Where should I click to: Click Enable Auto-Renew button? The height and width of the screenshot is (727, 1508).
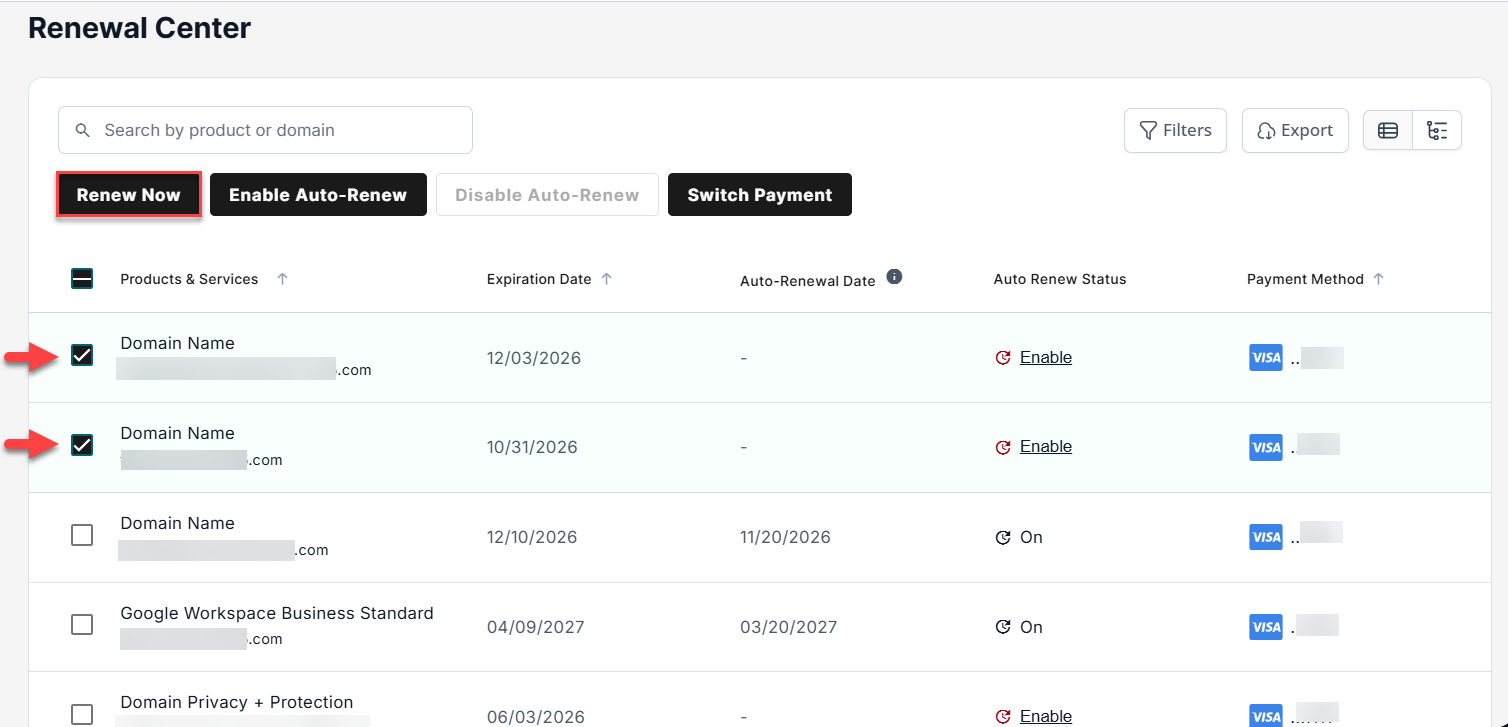click(318, 195)
